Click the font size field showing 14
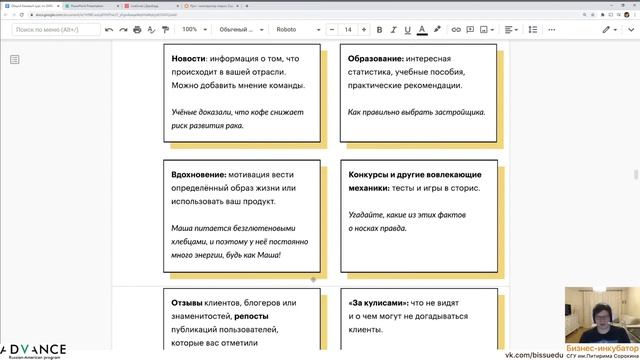 coord(348,30)
